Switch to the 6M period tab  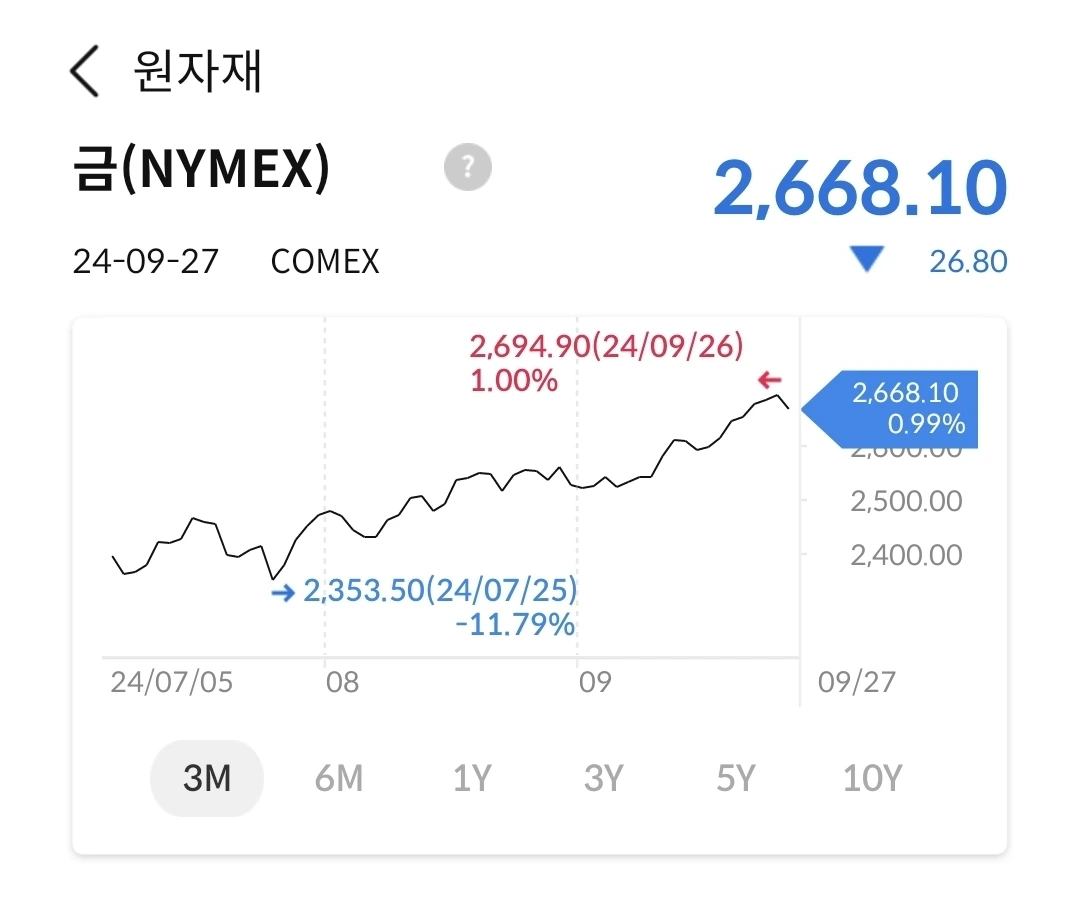pyautogui.click(x=338, y=778)
